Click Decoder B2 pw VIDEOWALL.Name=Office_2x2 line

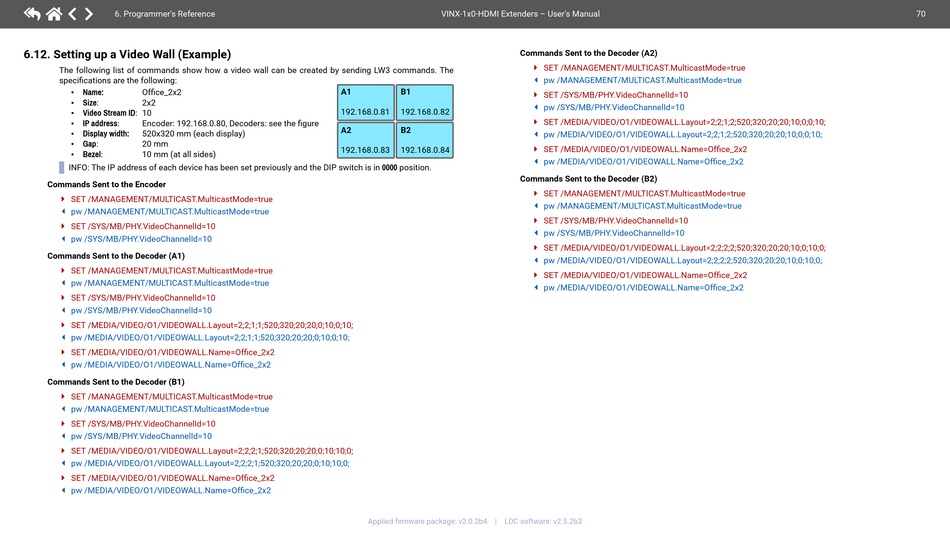pos(643,288)
